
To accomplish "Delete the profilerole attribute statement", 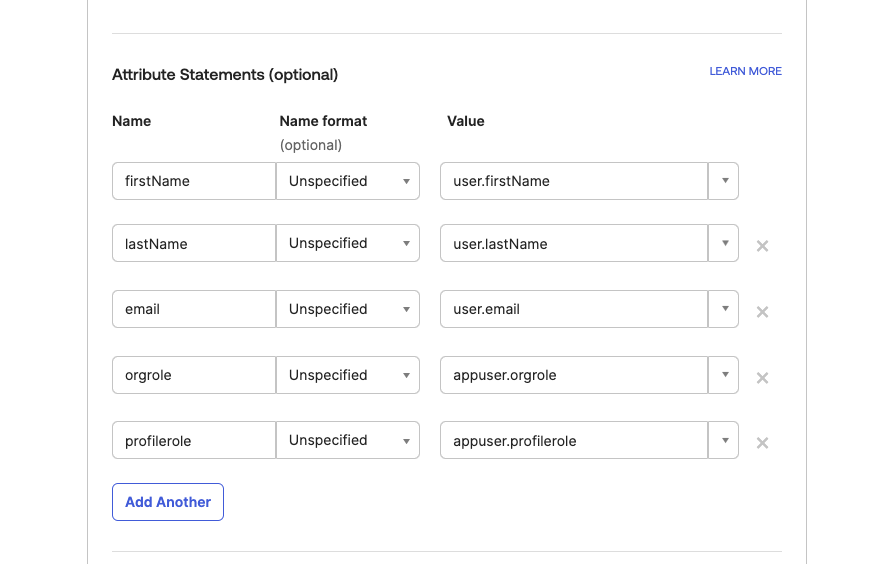I will (x=762, y=443).
